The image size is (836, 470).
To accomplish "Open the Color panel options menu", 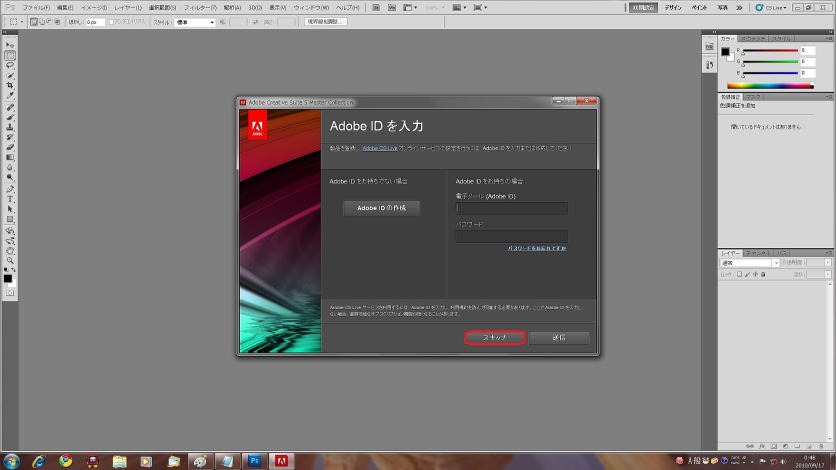I will pyautogui.click(x=829, y=38).
